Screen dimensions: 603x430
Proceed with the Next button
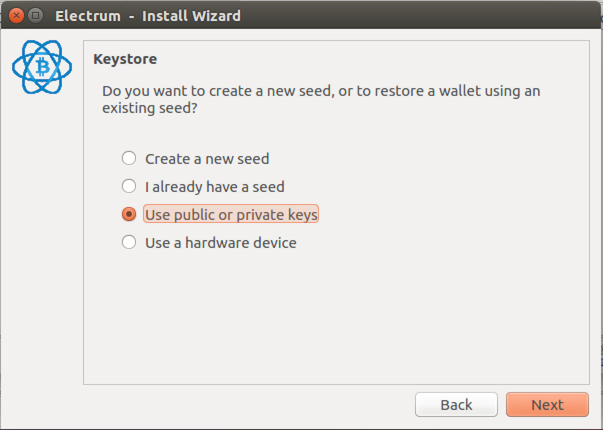click(x=547, y=405)
